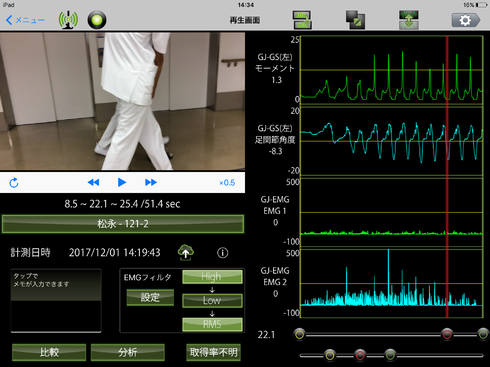
Task: Tap the video preview of walking person
Action: coord(122,101)
